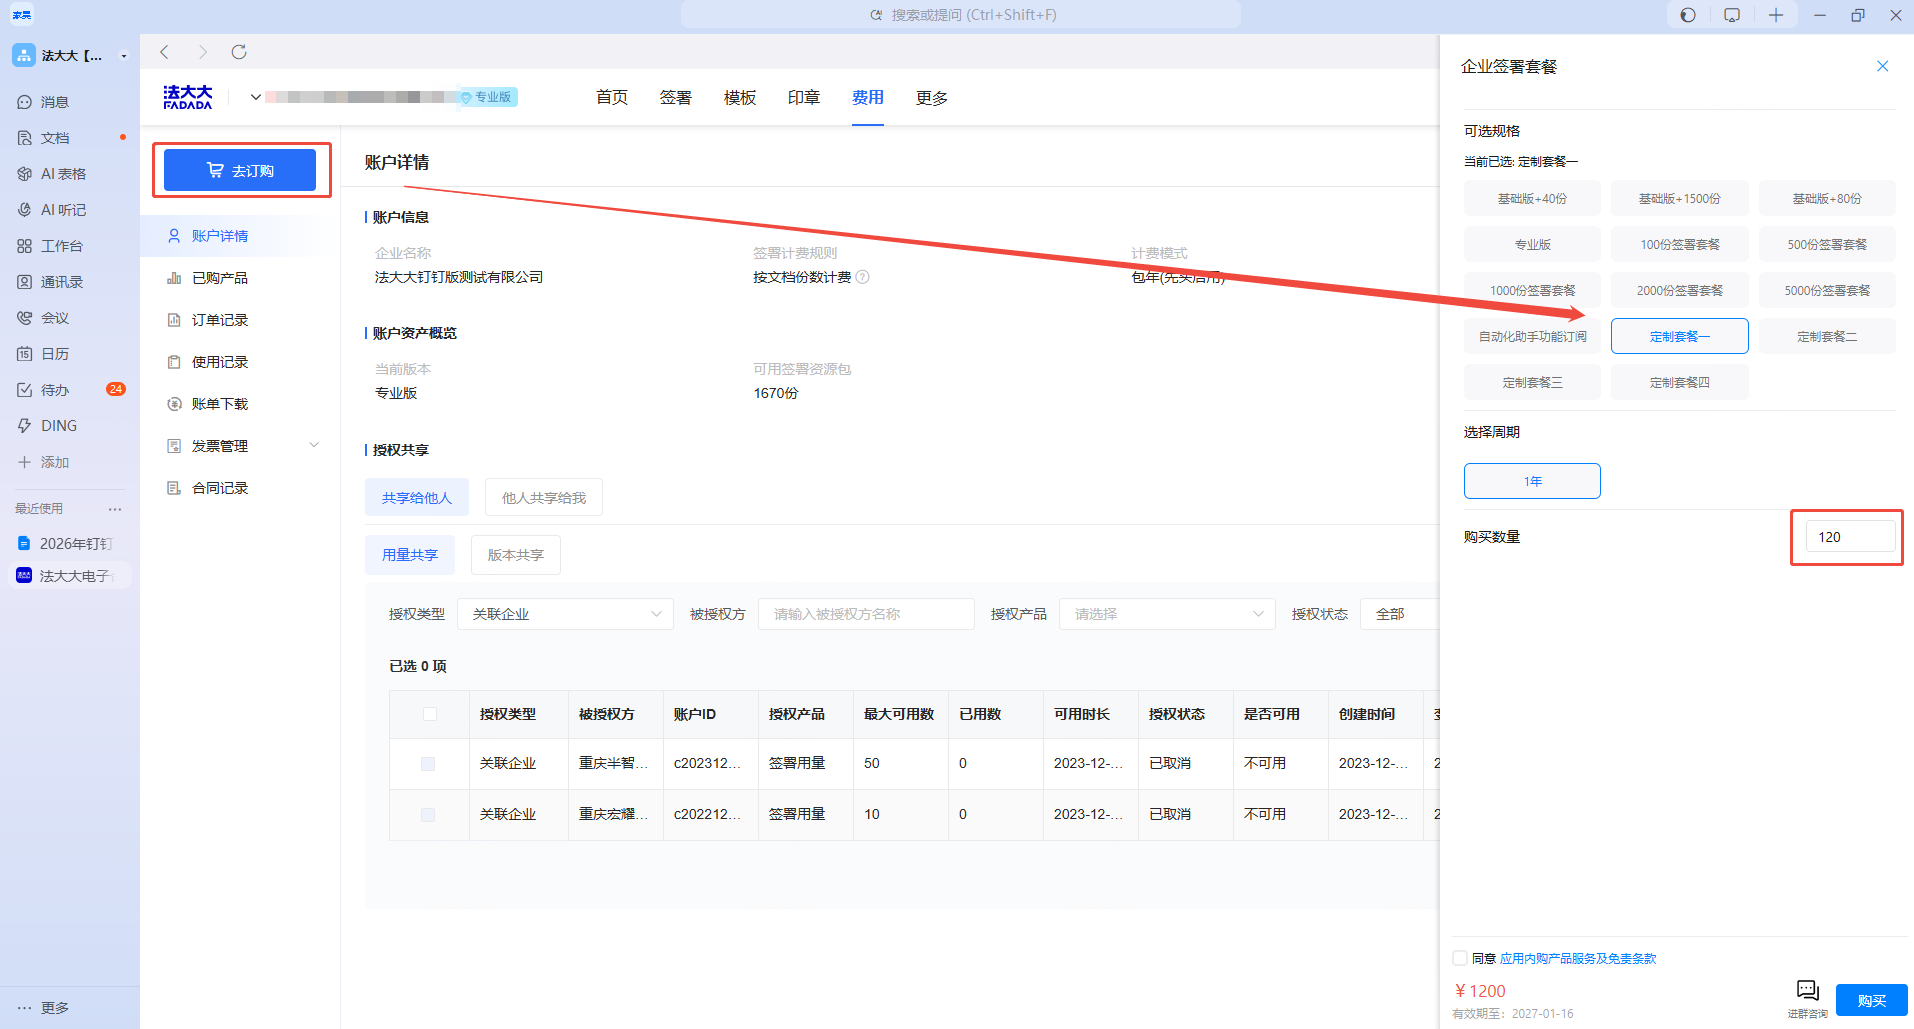This screenshot has width=1914, height=1029.
Task: Select the 专业版 package option
Action: tap(1532, 244)
